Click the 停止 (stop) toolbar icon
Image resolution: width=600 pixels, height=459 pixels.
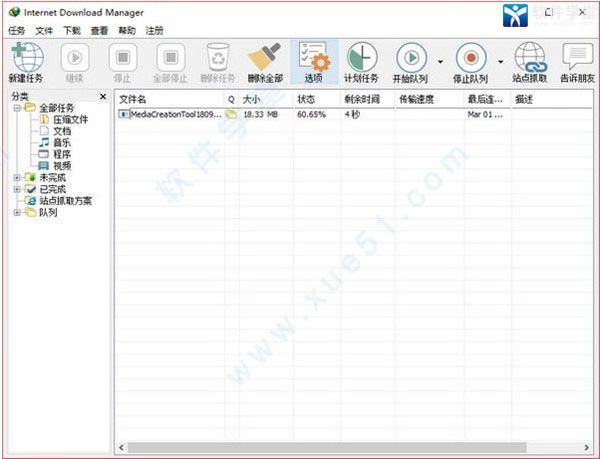(x=123, y=57)
